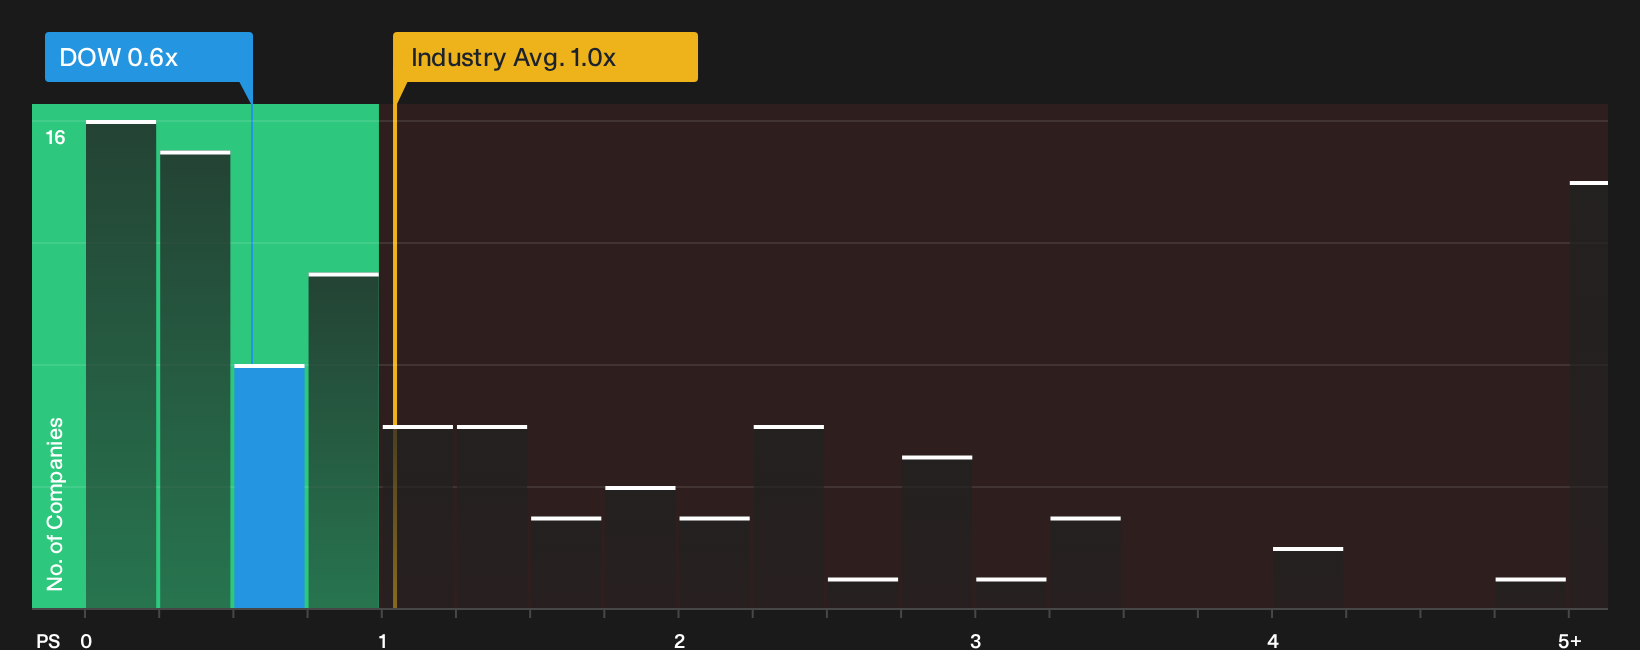
Task: Click the yellow Industry Avg. 1.0x label
Action: 545,57
